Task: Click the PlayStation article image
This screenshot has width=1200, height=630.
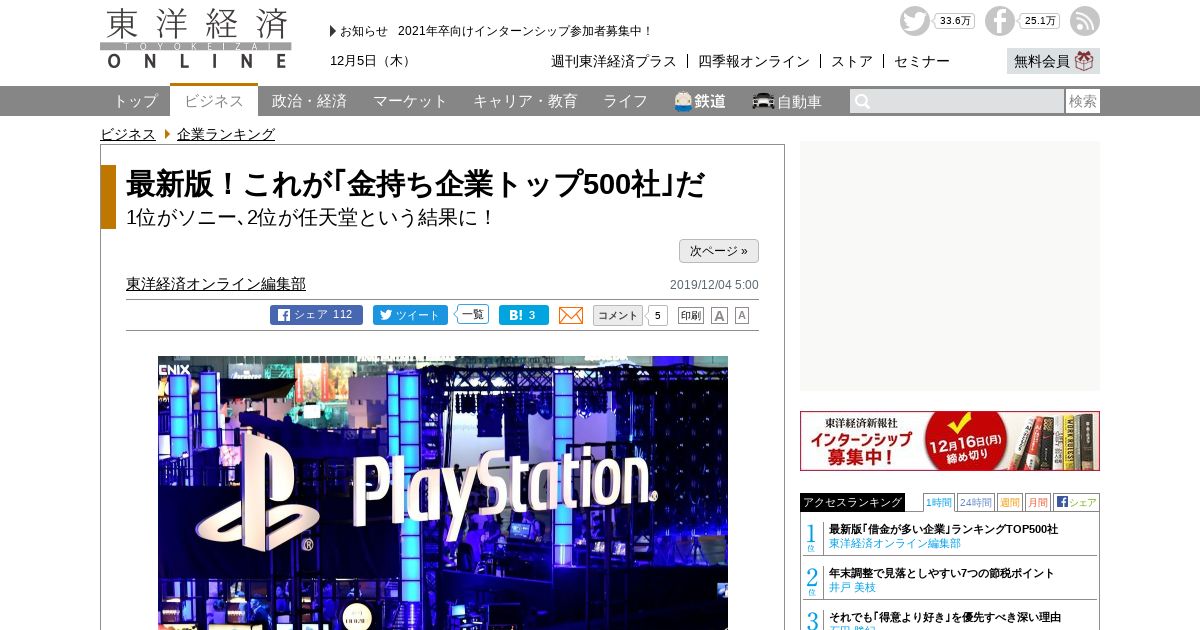Action: pyautogui.click(x=443, y=493)
